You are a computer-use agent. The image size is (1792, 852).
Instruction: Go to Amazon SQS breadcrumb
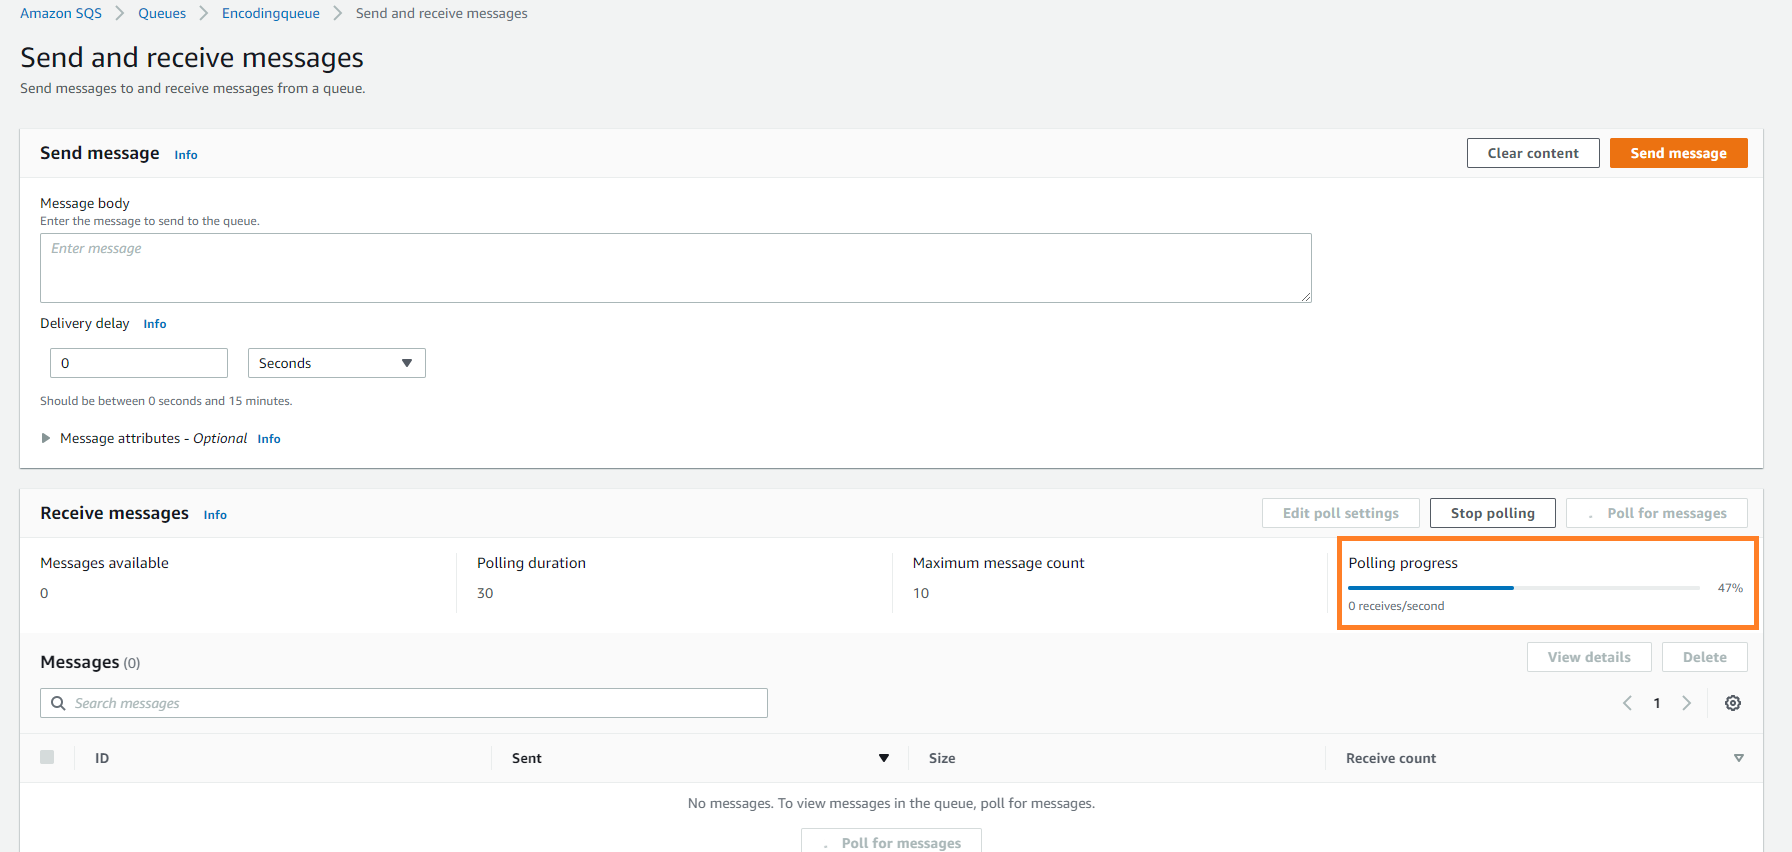[x=61, y=13]
